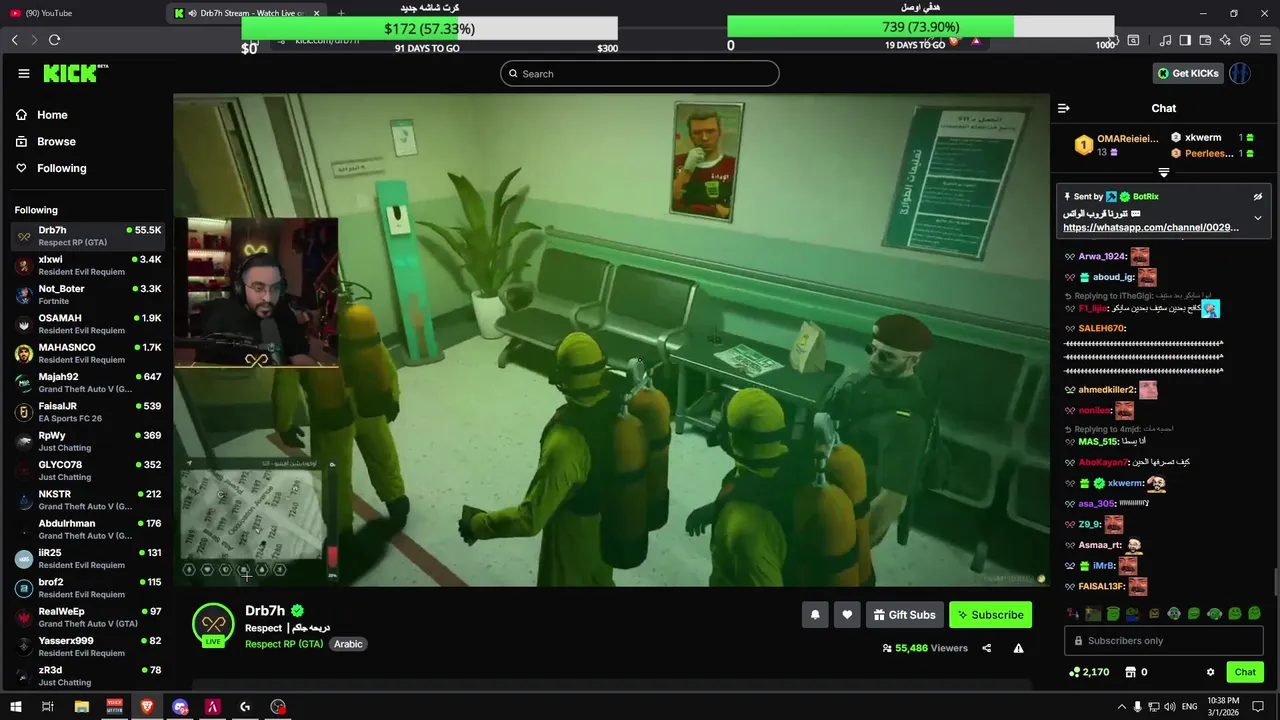Open FaisalJR channel in Following list
The height and width of the screenshot is (720, 1280).
(88, 412)
